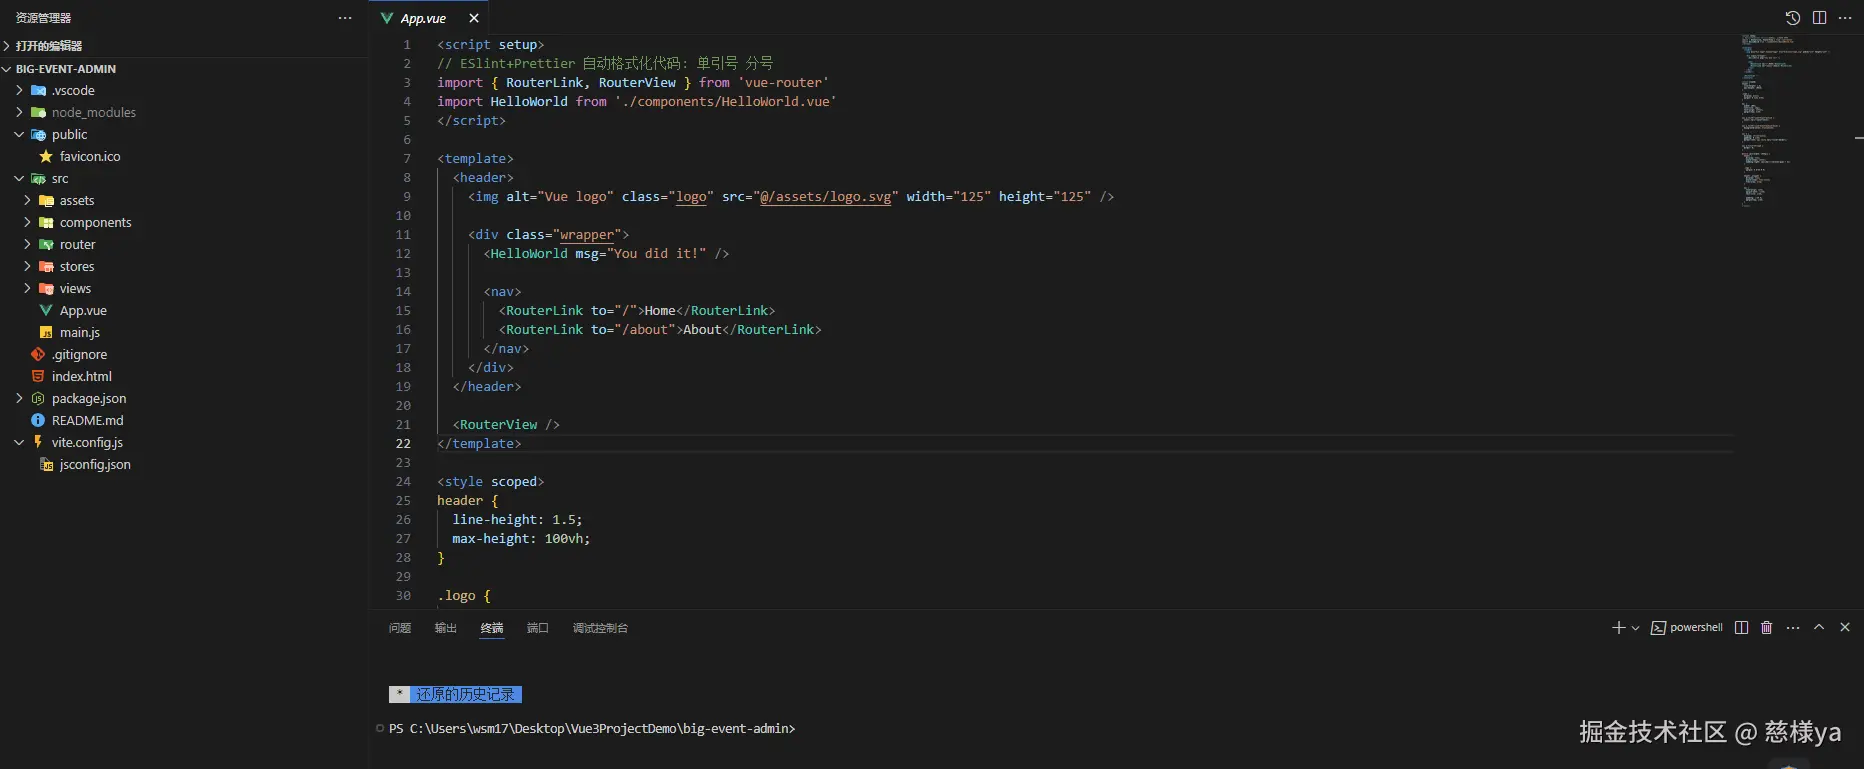Expand the router folder chevron

tap(27, 244)
